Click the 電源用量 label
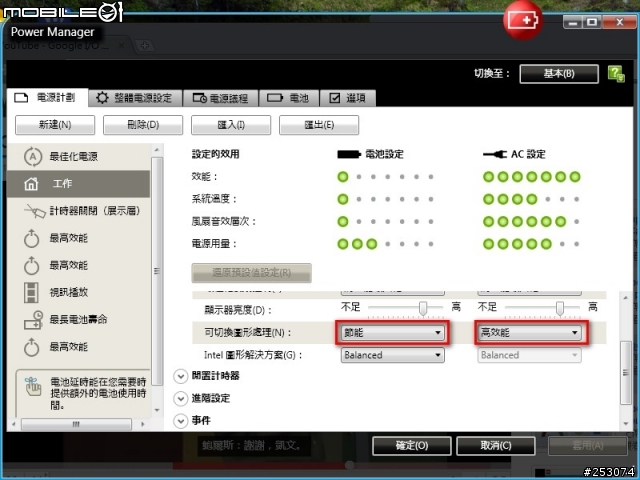640x480 pixels. point(214,244)
